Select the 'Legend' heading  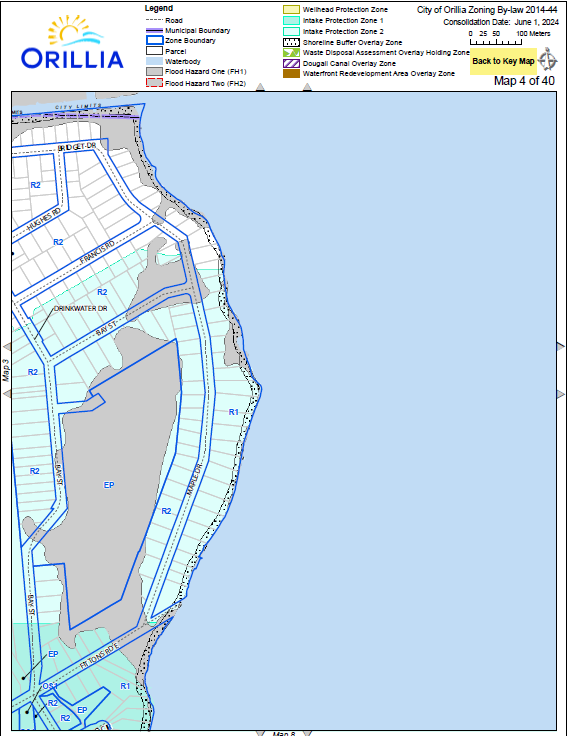tap(159, 8)
